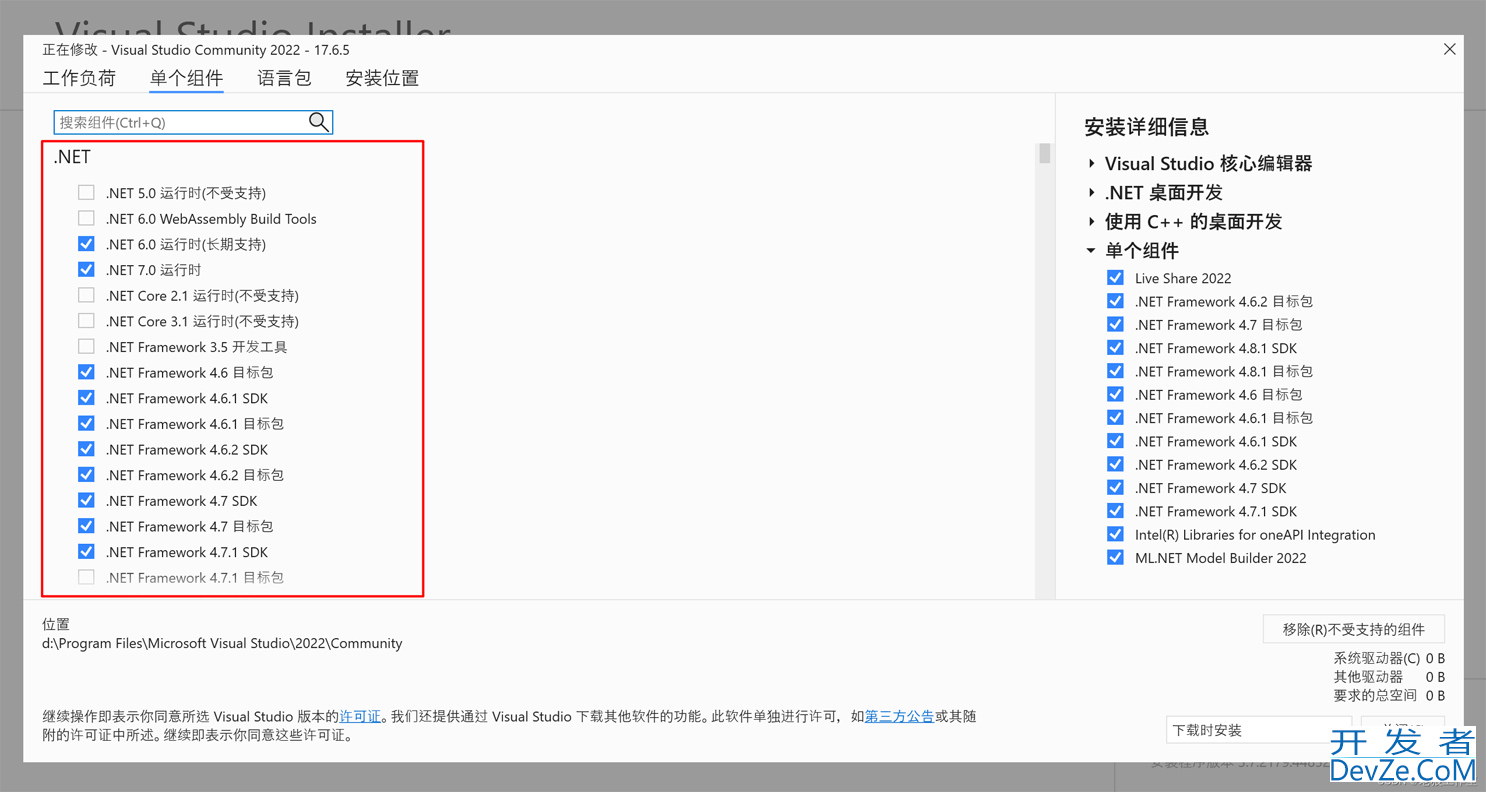Open the 语言包 tab
Screen dimensions: 1486x792
pyautogui.click(x=284, y=78)
